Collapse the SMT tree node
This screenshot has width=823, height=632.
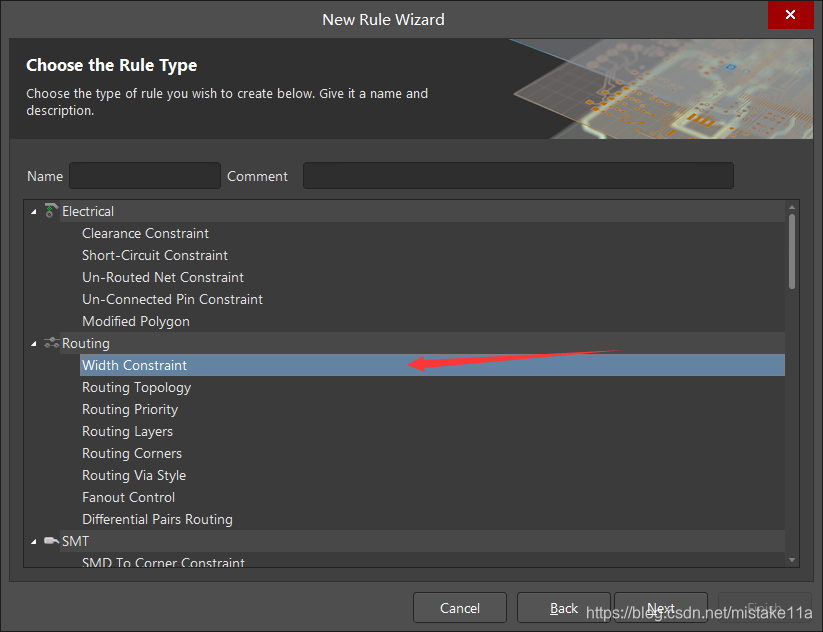(x=34, y=542)
